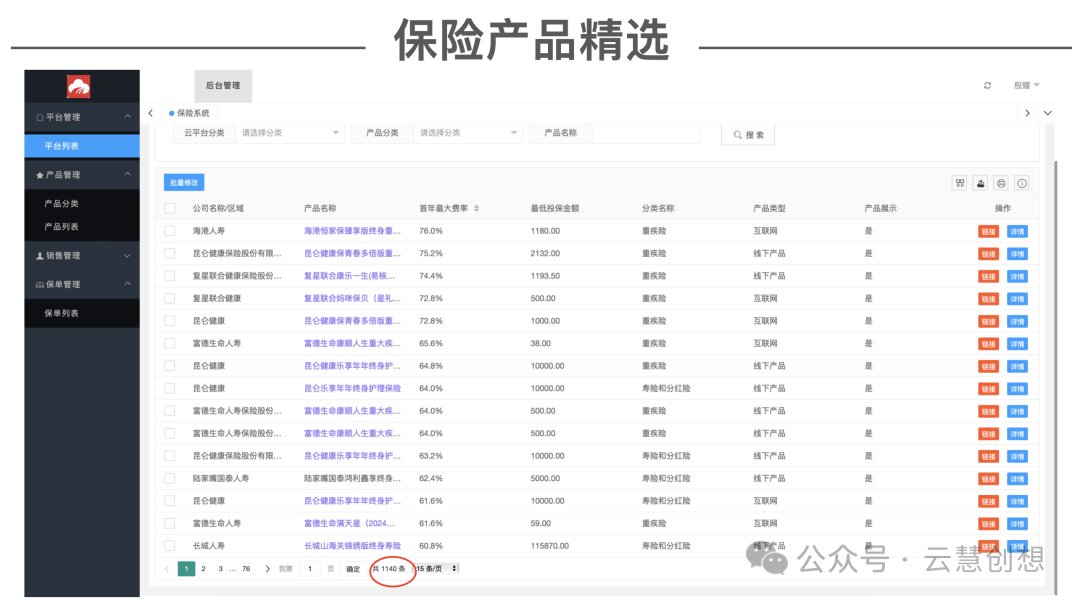
Task: Open the card view icon above the table
Action: pos(960,183)
